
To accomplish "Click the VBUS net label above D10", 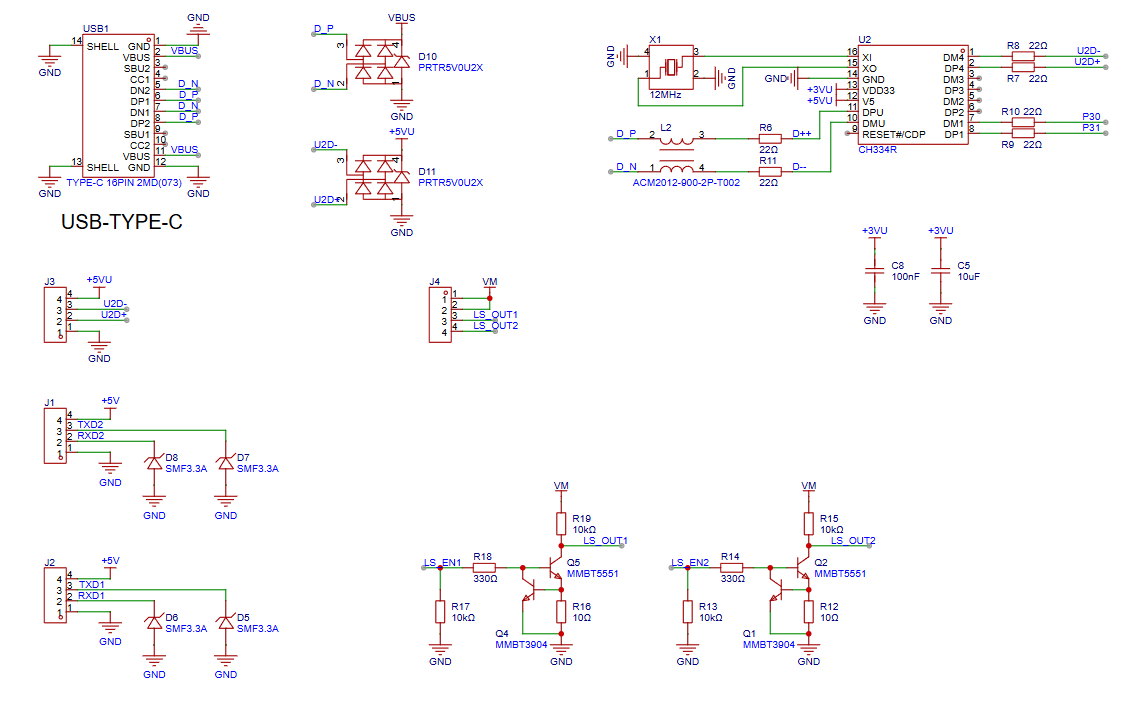I will pos(401,17).
